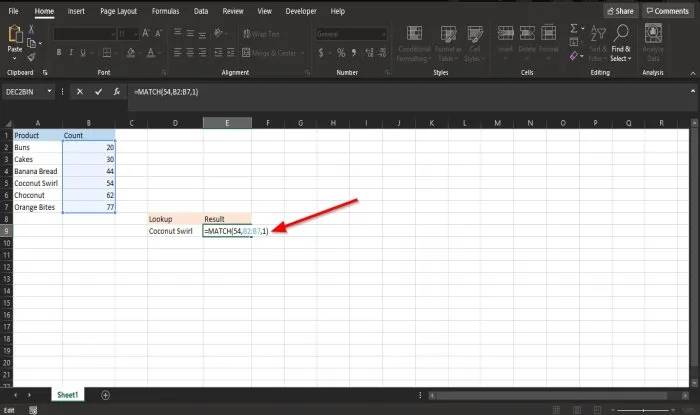Open the File menu
Image resolution: width=700 pixels, height=415 pixels.
click(x=13, y=11)
